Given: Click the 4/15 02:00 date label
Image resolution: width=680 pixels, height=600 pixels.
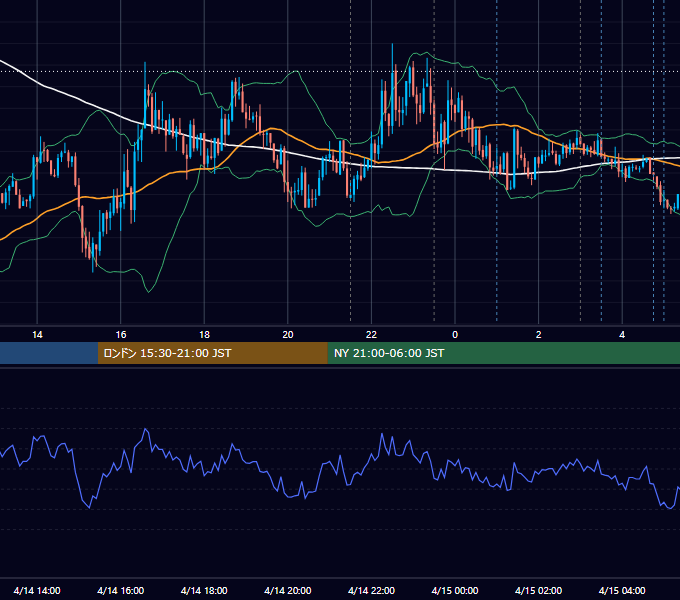Looking at the screenshot, I should [x=539, y=590].
